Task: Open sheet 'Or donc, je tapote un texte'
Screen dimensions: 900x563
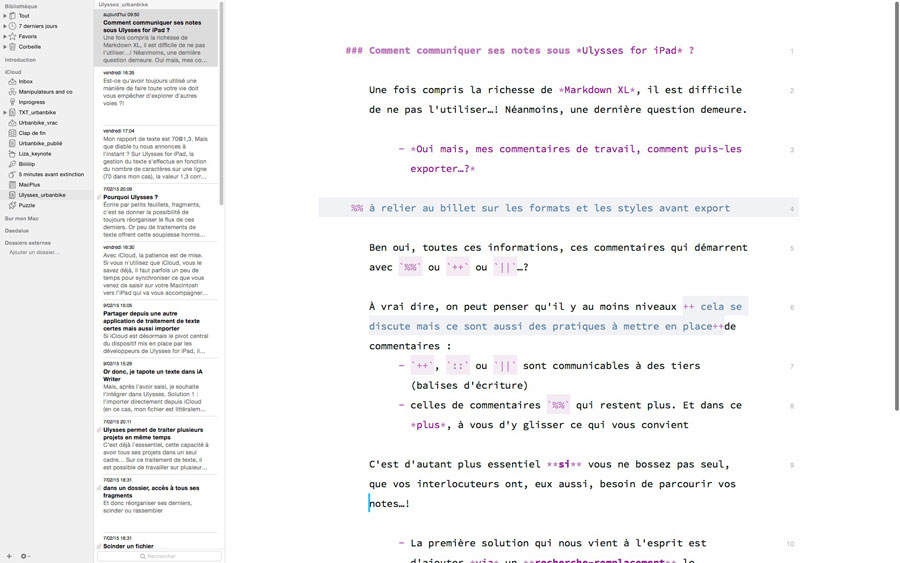Action: (156, 387)
